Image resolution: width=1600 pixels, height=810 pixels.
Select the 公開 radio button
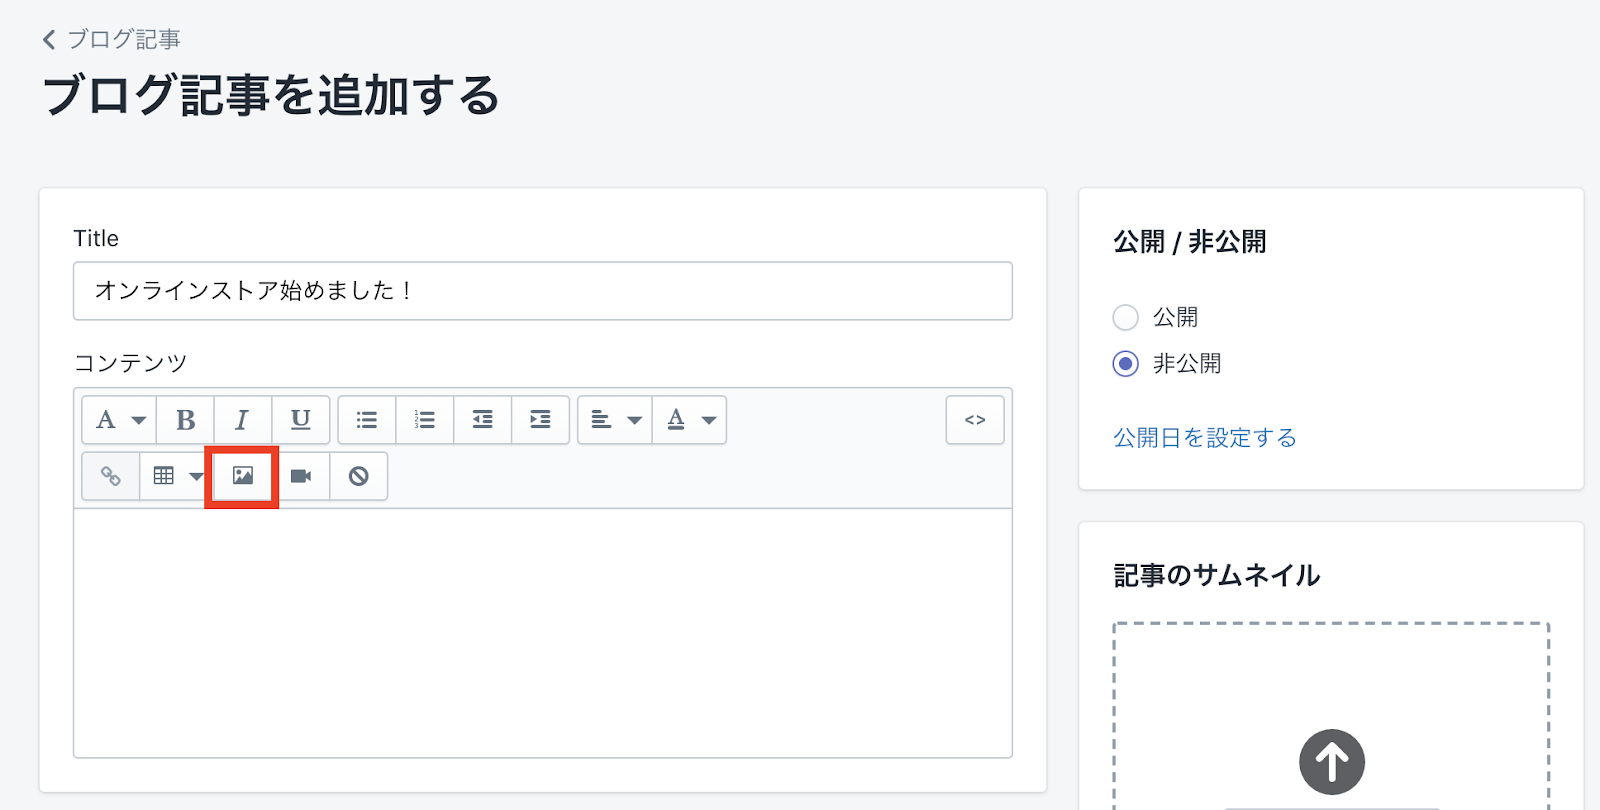(1126, 318)
